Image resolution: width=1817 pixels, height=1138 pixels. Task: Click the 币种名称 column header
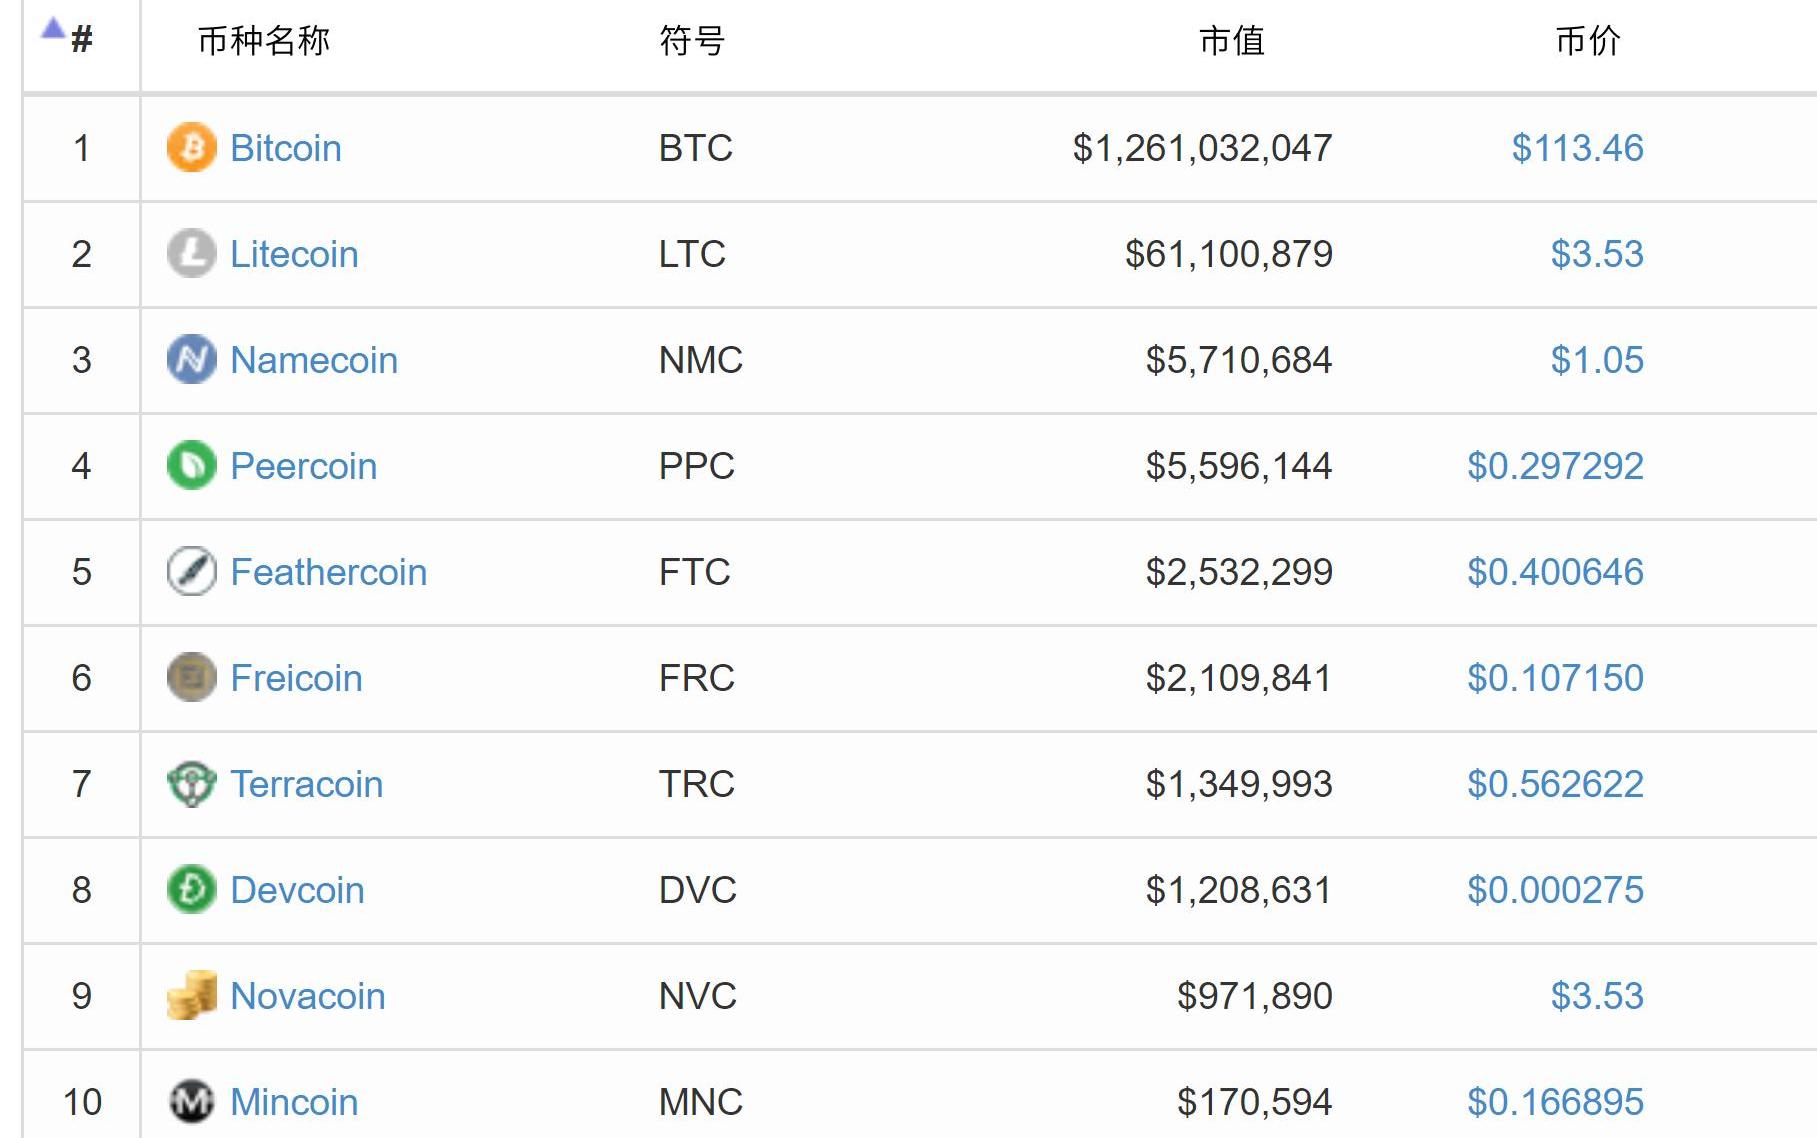tap(264, 41)
